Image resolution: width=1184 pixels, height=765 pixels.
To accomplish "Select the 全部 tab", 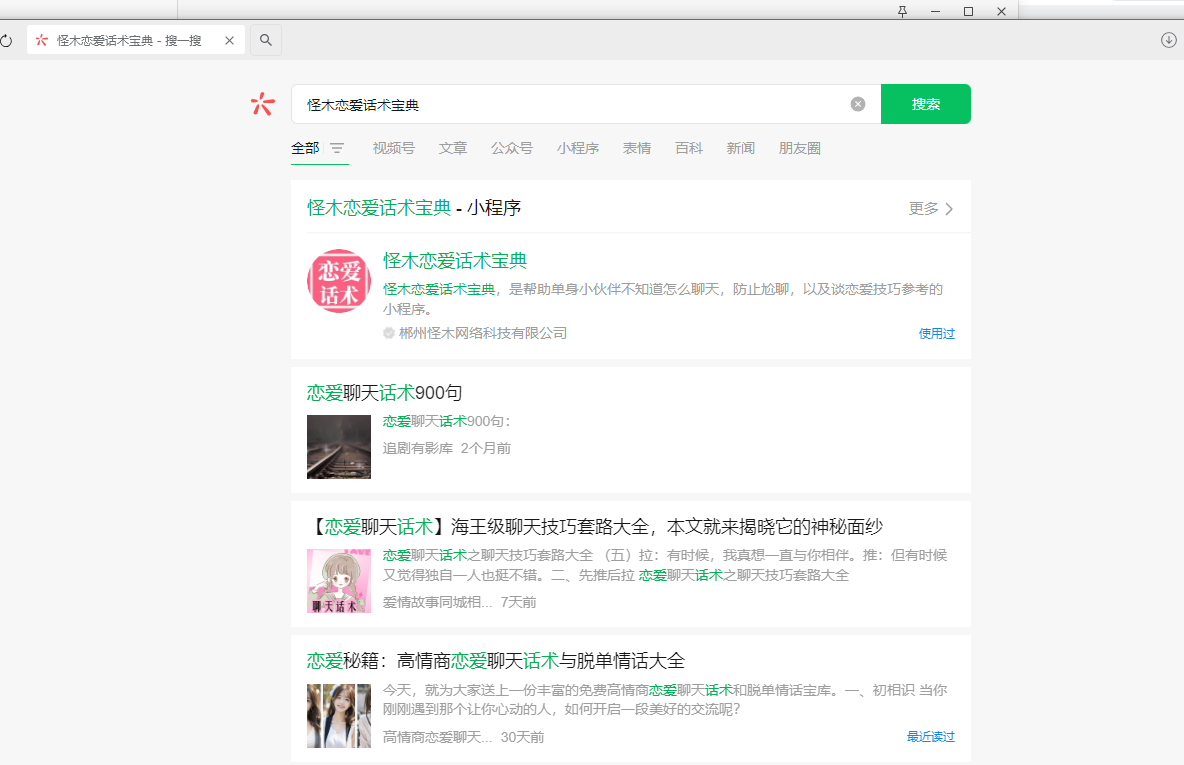I will tap(305, 148).
